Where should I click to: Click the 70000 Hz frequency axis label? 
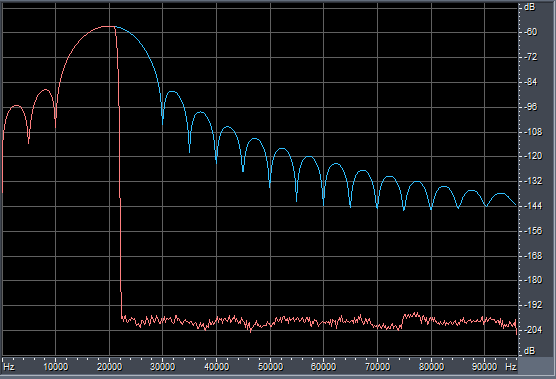(377, 367)
